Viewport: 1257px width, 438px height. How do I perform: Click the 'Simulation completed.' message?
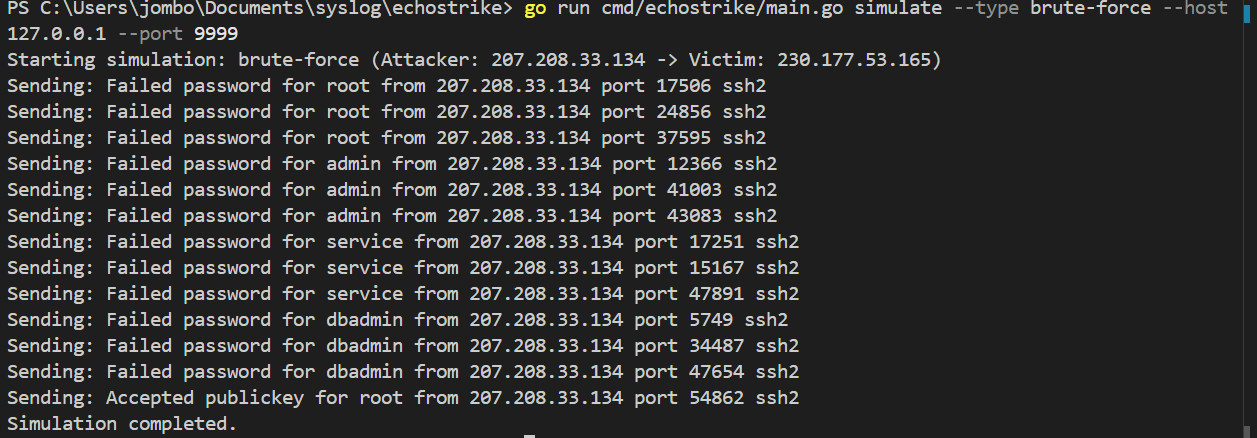point(122,424)
